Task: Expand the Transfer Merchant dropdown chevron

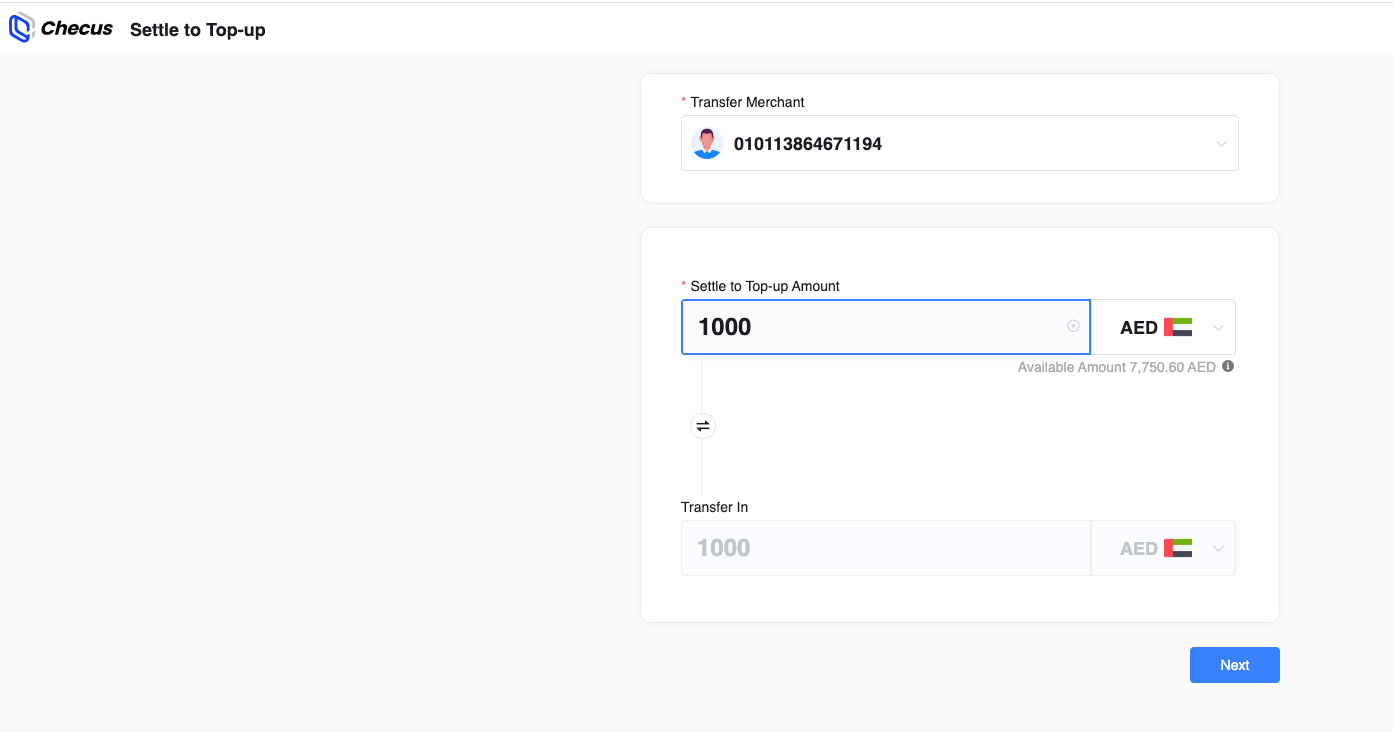Action: (1221, 143)
